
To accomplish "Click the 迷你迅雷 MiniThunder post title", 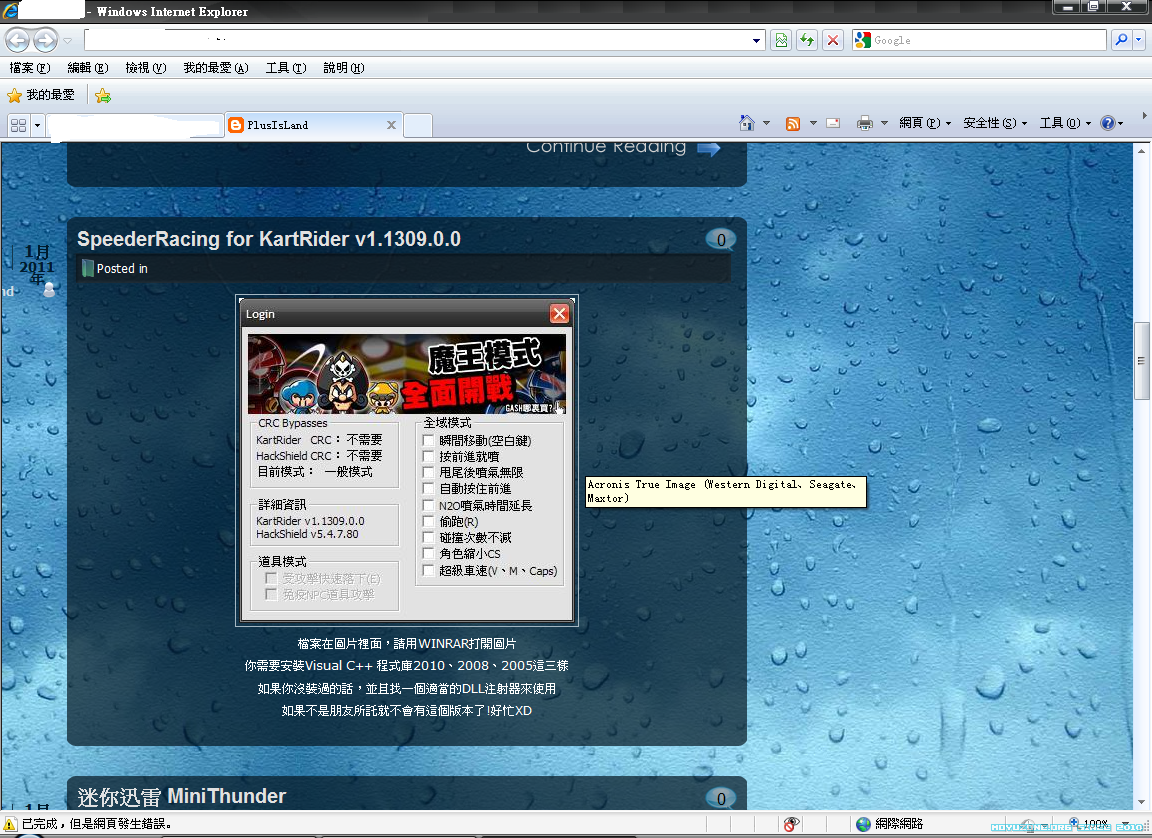I will point(181,796).
